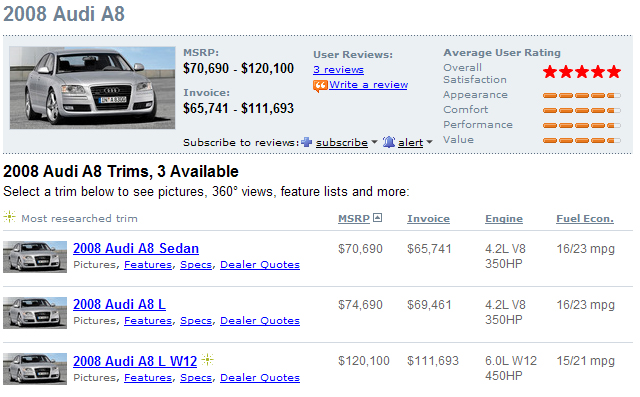
Task: Sort trims by Fuel Econ. column
Action: (585, 219)
